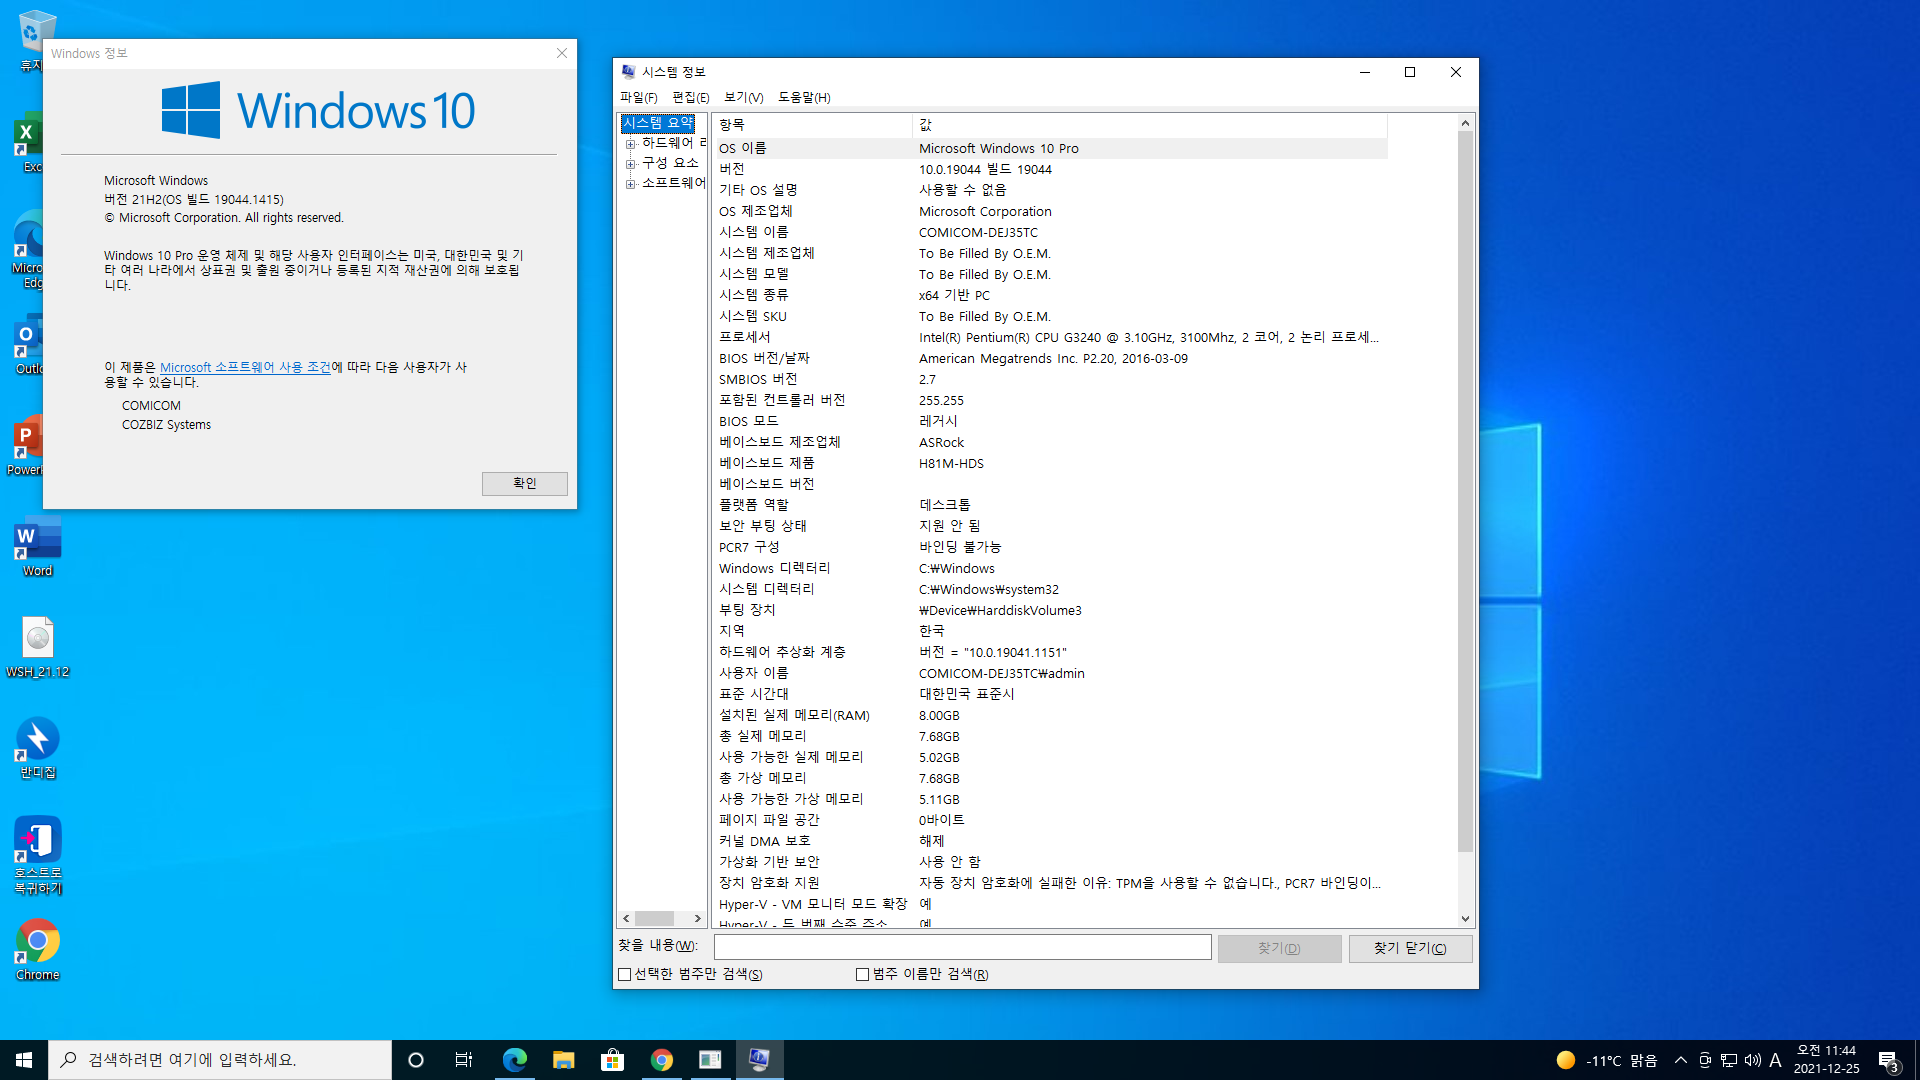Launch Edge from the taskbar
Image resolution: width=1920 pixels, height=1080 pixels.
click(514, 1060)
